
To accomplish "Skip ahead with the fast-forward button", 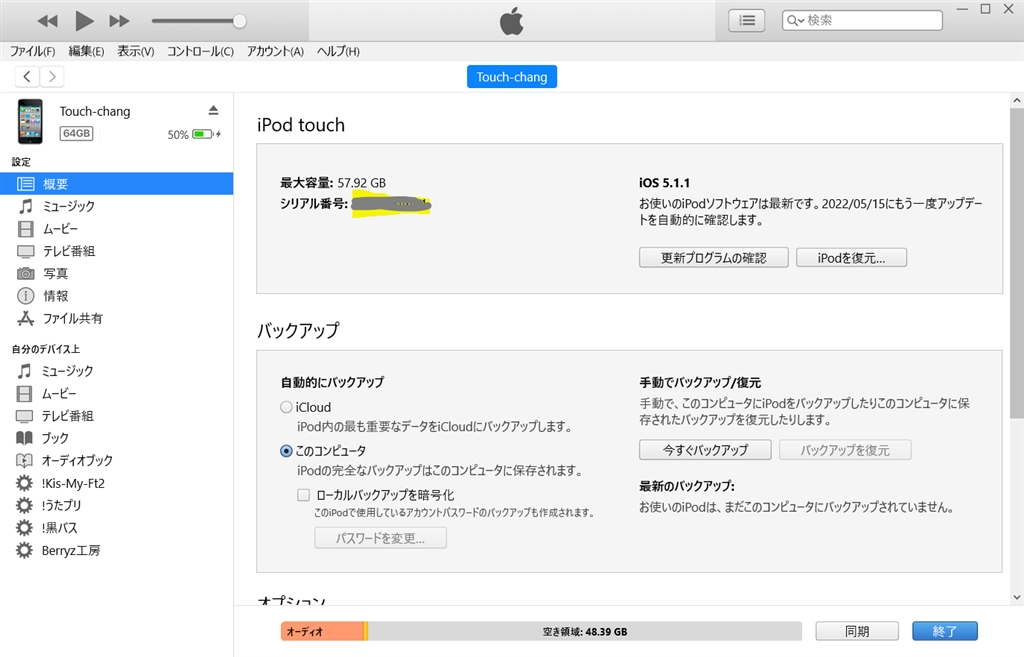I will click(119, 21).
